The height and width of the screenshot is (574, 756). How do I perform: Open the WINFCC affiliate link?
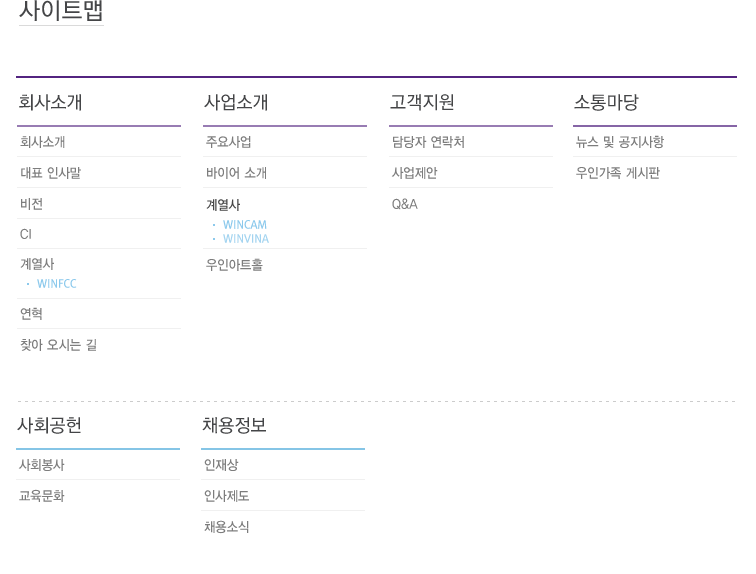pos(56,284)
